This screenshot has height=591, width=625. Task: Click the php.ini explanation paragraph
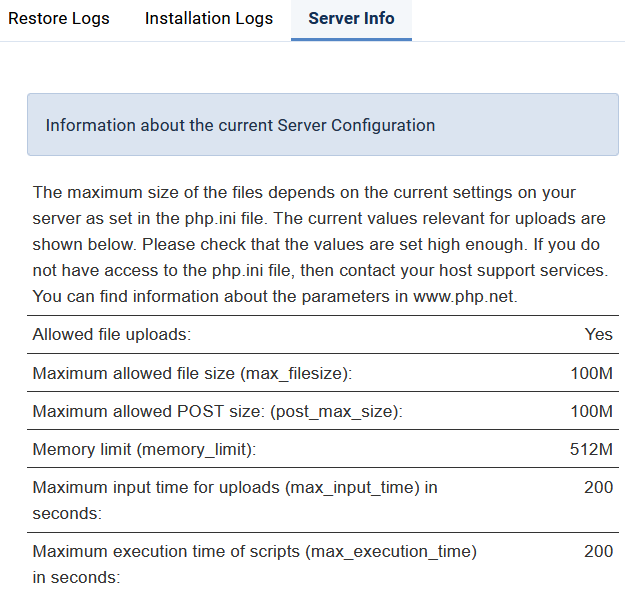321,244
